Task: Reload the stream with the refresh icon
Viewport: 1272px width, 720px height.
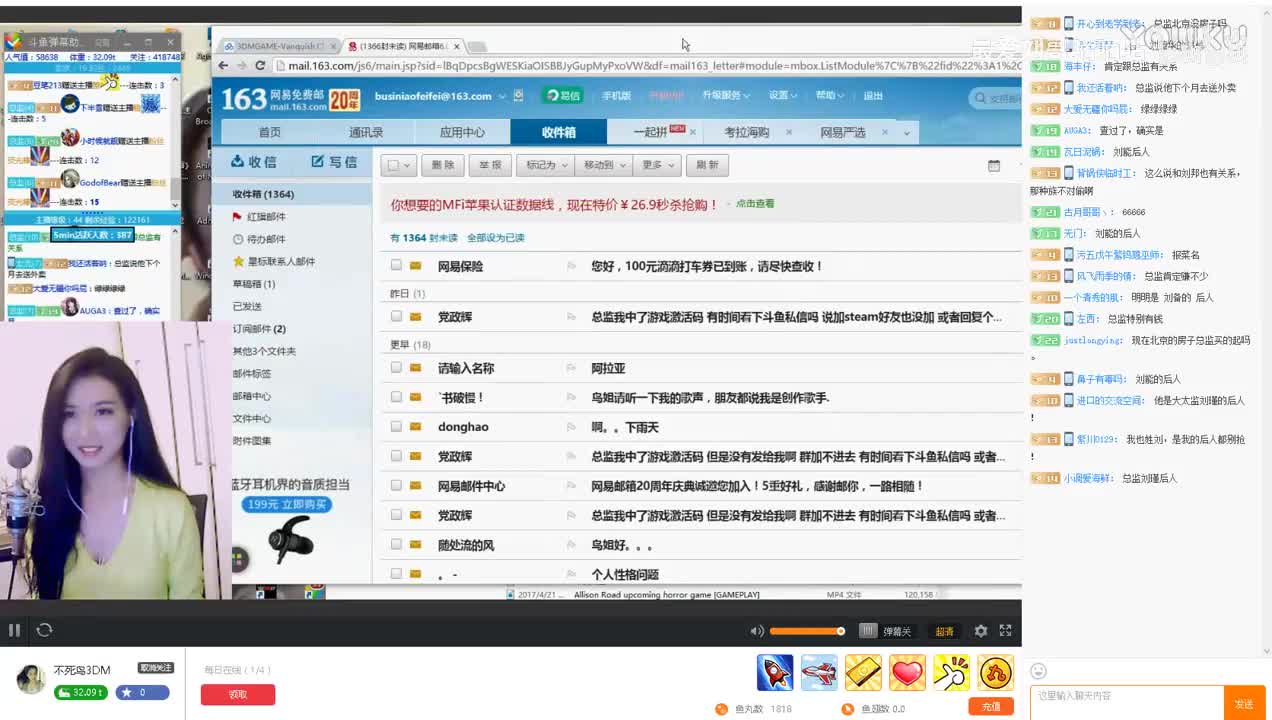Action: pyautogui.click(x=44, y=630)
